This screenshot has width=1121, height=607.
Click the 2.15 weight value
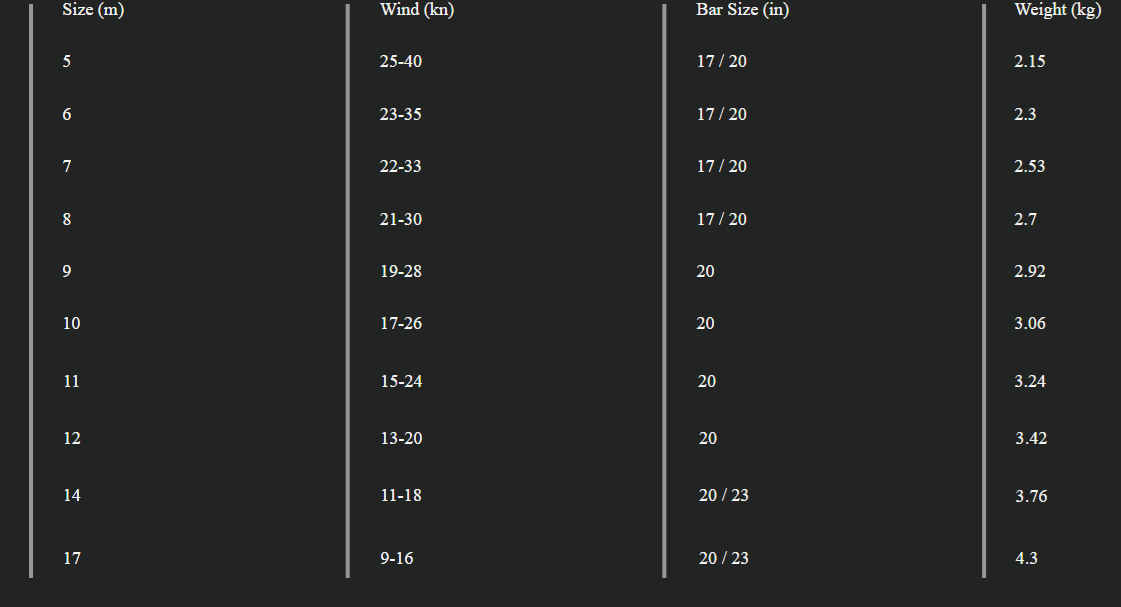(x=1029, y=61)
